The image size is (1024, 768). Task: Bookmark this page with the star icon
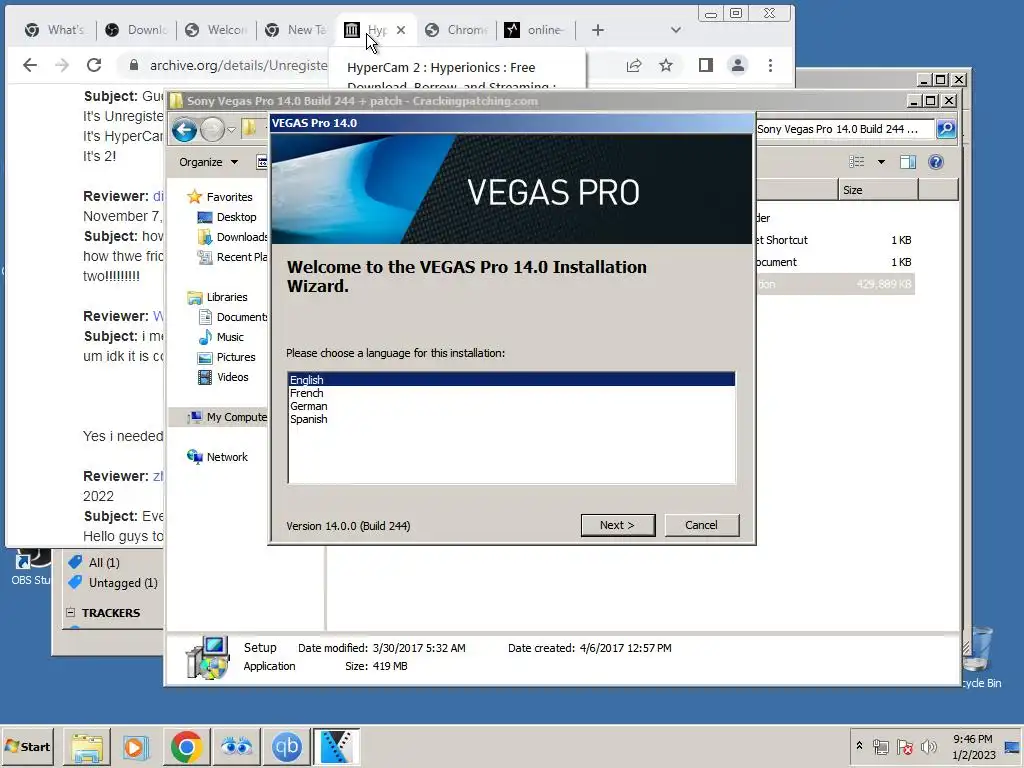tap(665, 65)
